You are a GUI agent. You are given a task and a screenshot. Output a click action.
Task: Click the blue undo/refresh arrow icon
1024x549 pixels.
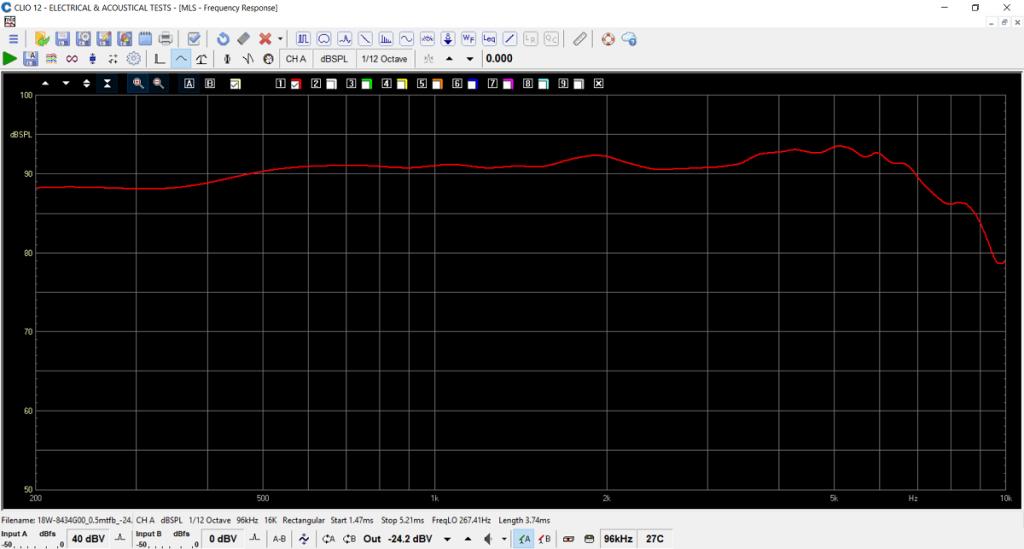tap(223, 39)
